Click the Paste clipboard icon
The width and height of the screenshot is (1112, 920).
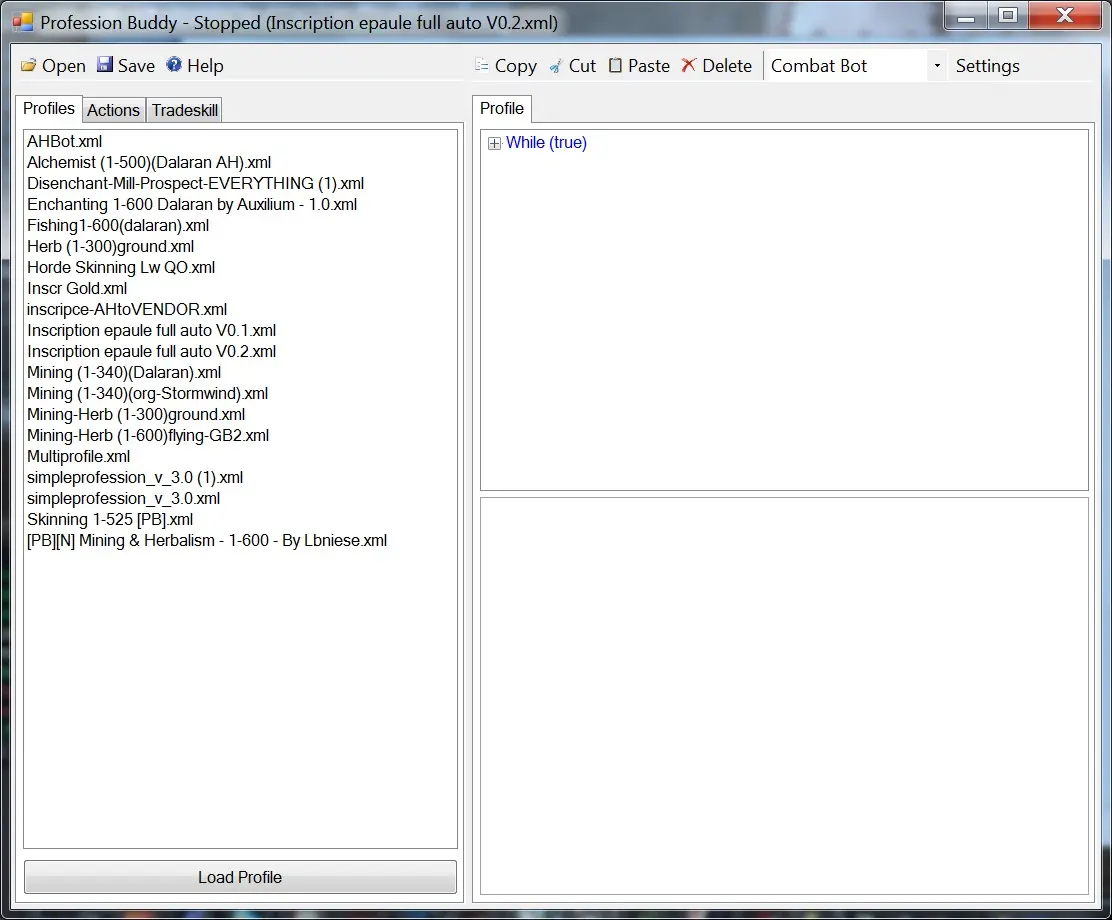[x=616, y=65]
